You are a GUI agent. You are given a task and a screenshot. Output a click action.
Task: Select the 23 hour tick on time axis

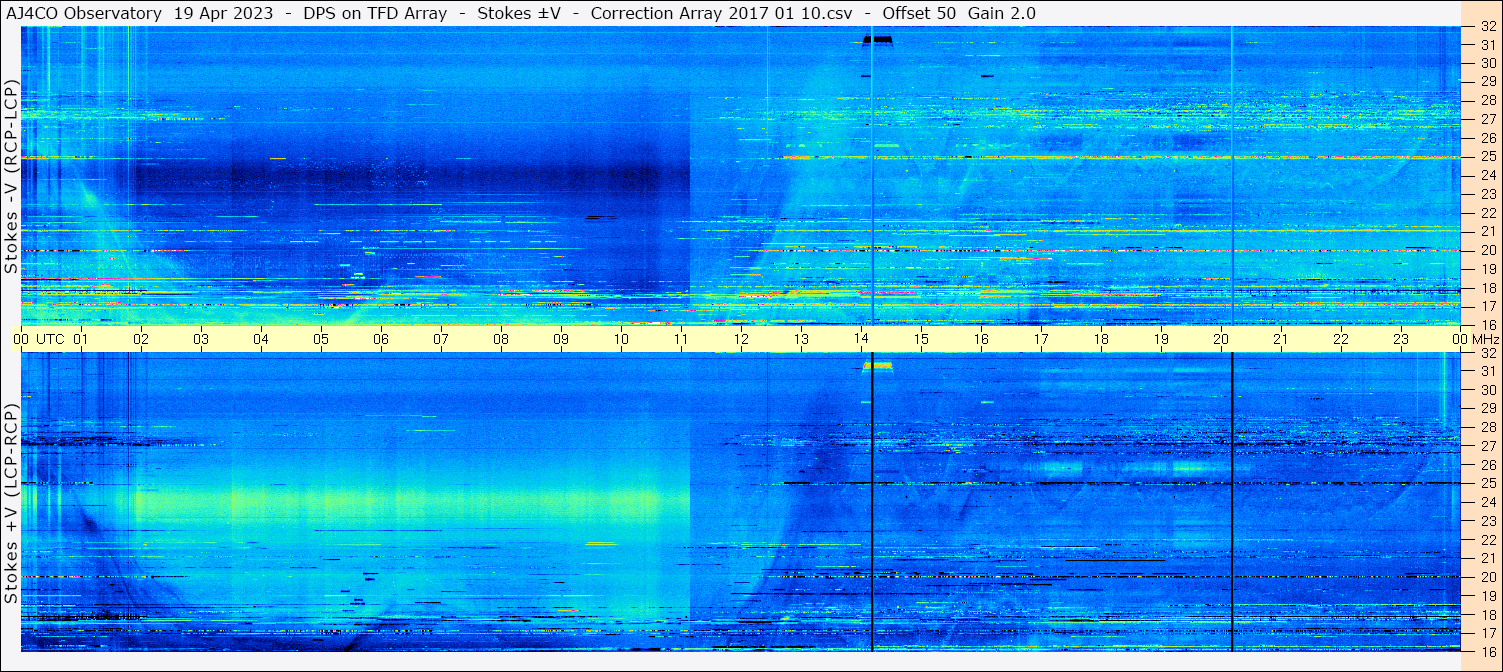[x=1401, y=339]
